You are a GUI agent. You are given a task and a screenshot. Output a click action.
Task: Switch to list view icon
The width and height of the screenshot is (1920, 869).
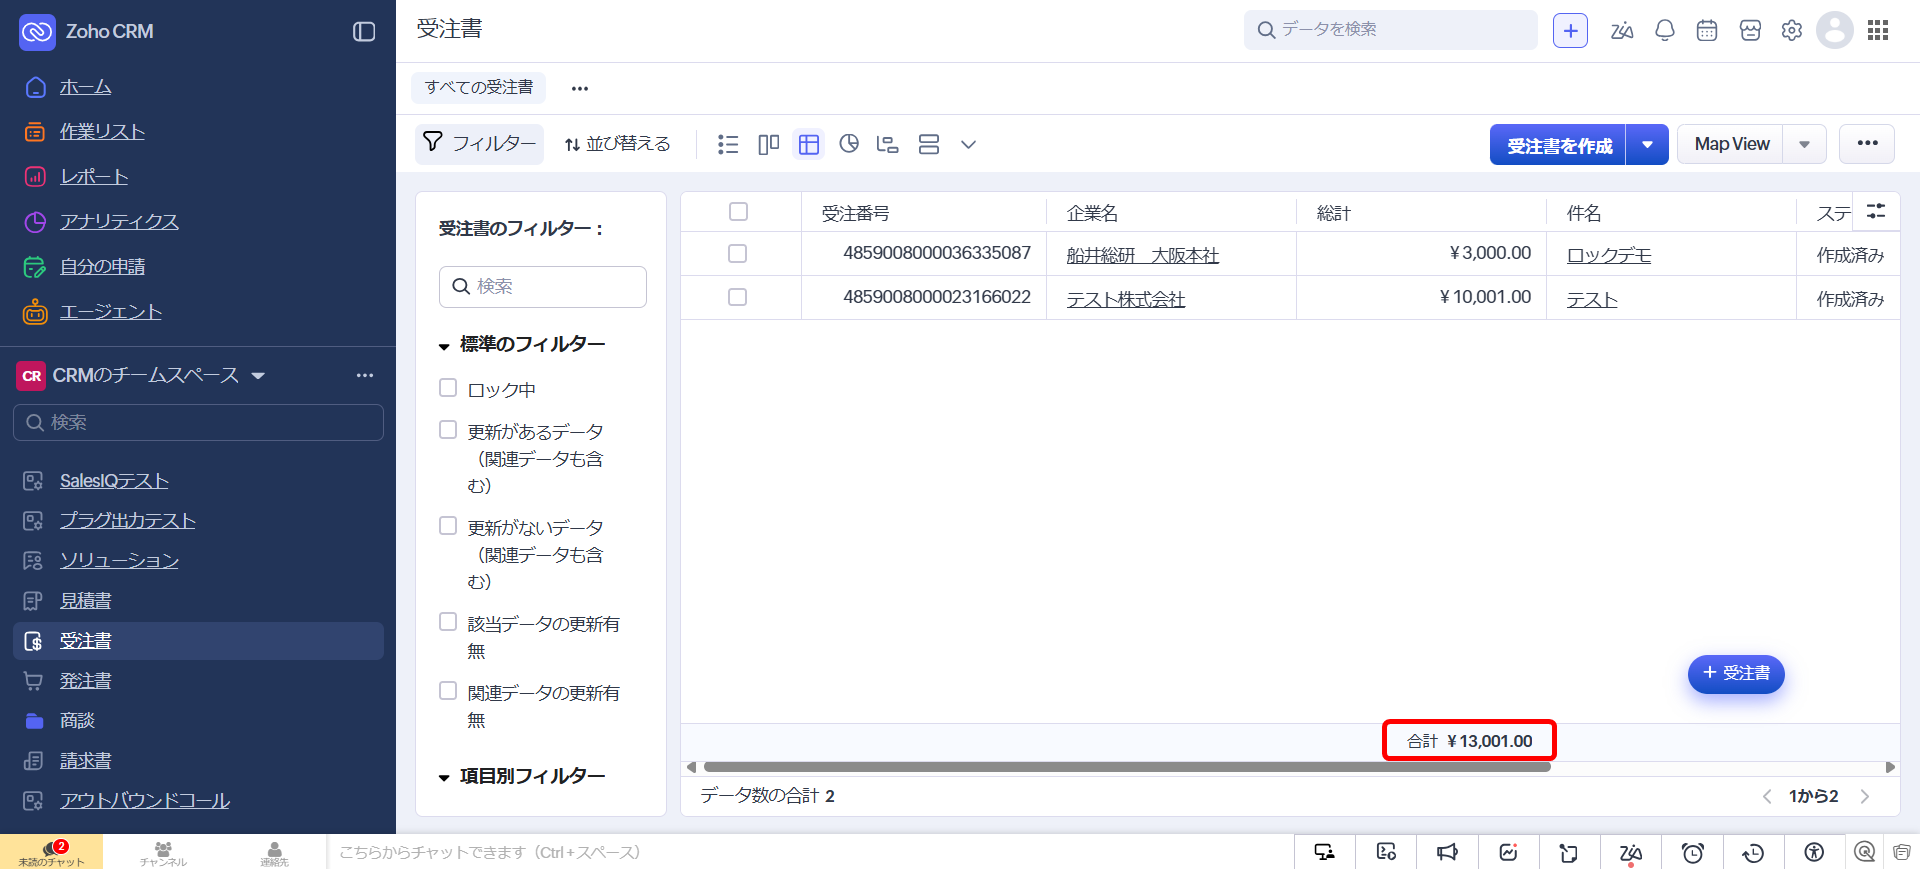click(x=728, y=145)
